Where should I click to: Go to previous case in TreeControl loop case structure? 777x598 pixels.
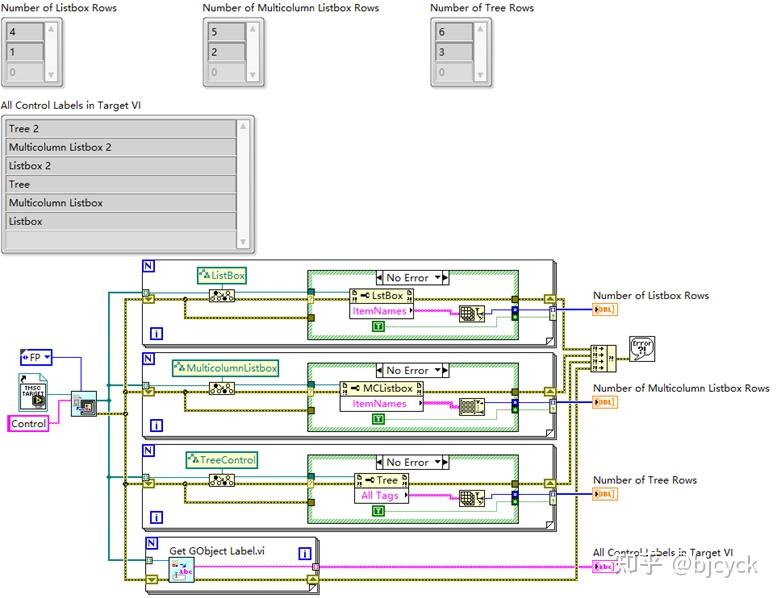(x=380, y=462)
